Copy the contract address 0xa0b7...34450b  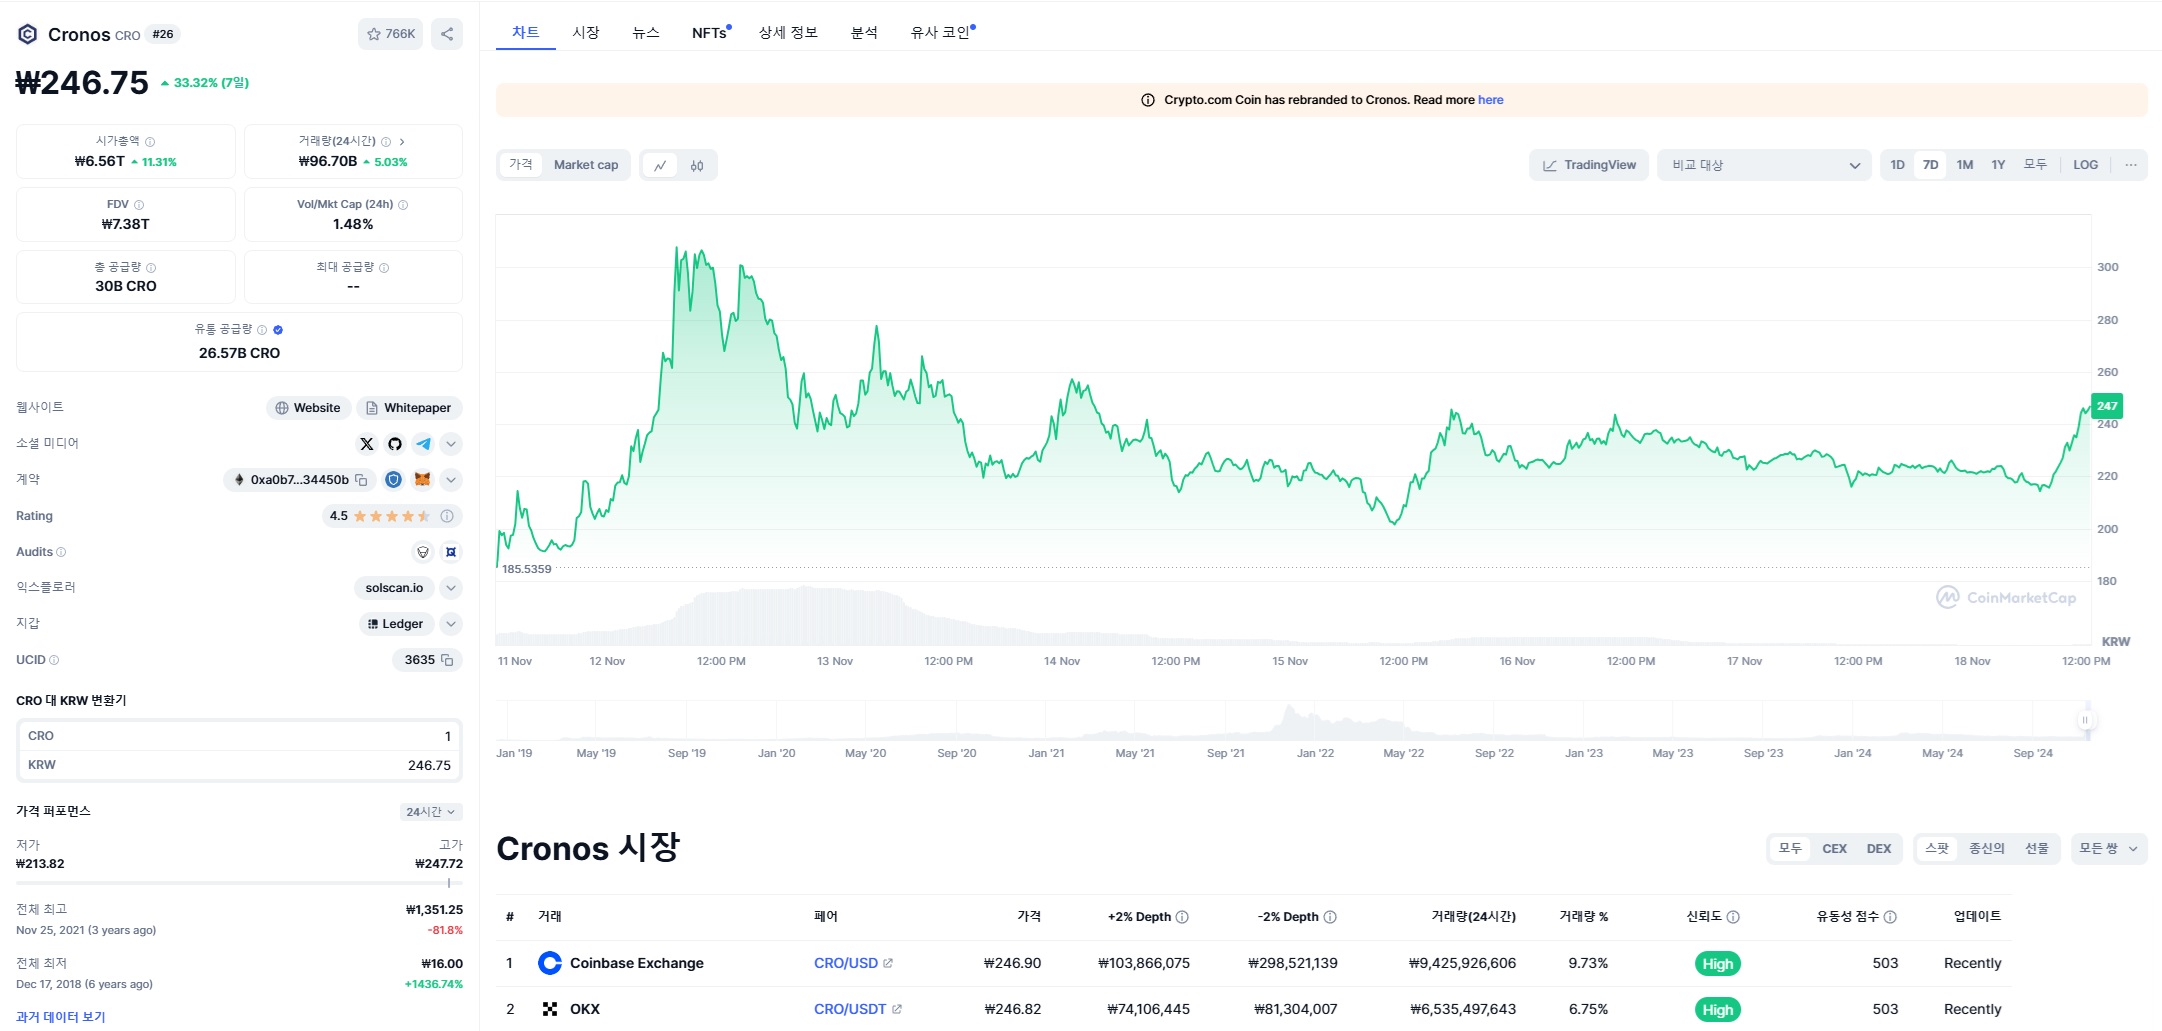(361, 480)
